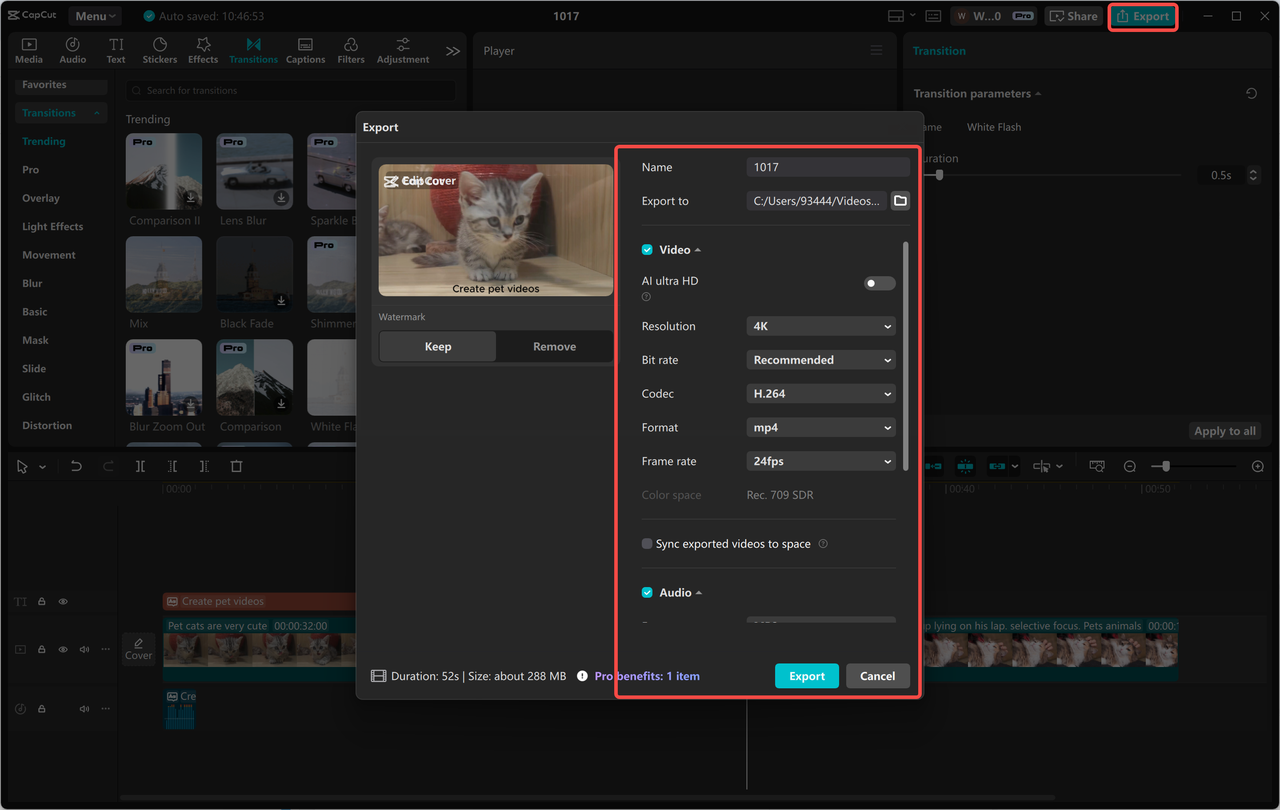
Task: Hide the main video track eye icon
Action: 63,650
